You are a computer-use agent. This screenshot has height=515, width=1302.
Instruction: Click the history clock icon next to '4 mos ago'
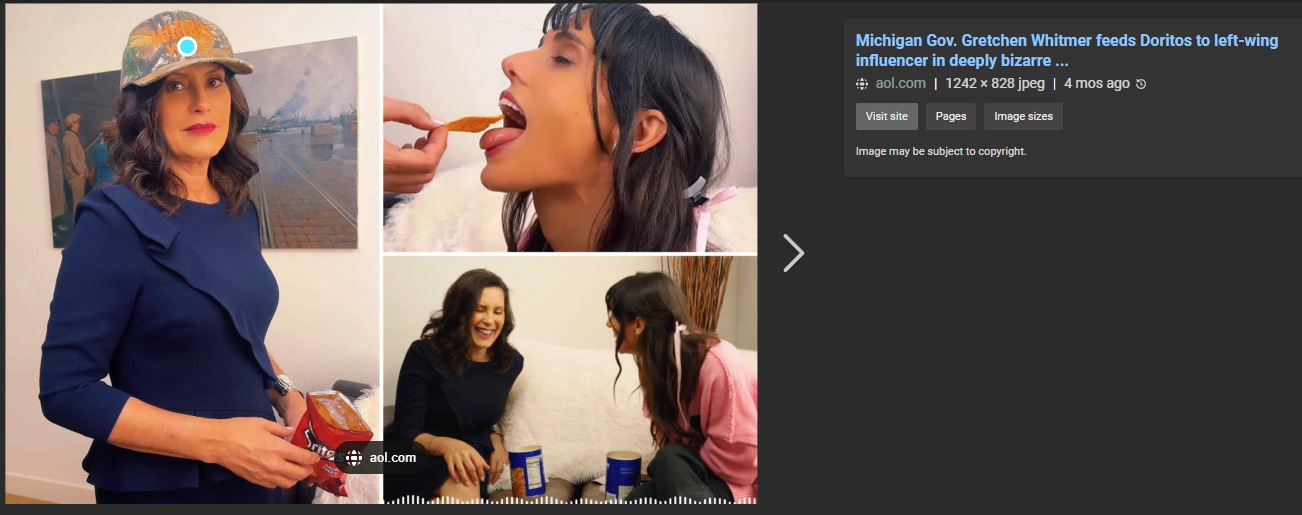[1141, 84]
